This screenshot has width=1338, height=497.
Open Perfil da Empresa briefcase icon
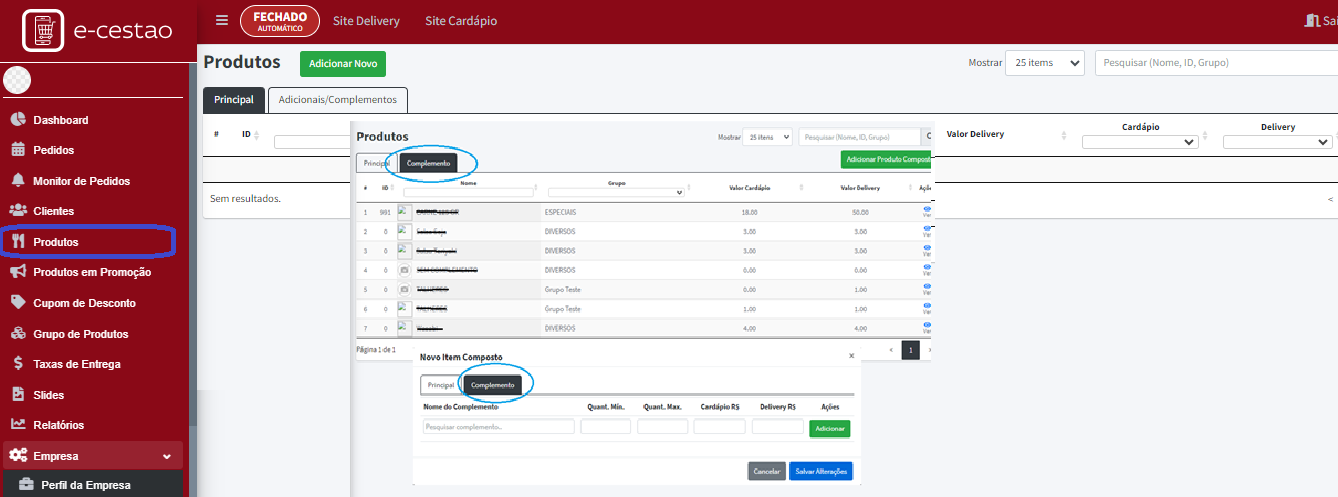click(27, 485)
